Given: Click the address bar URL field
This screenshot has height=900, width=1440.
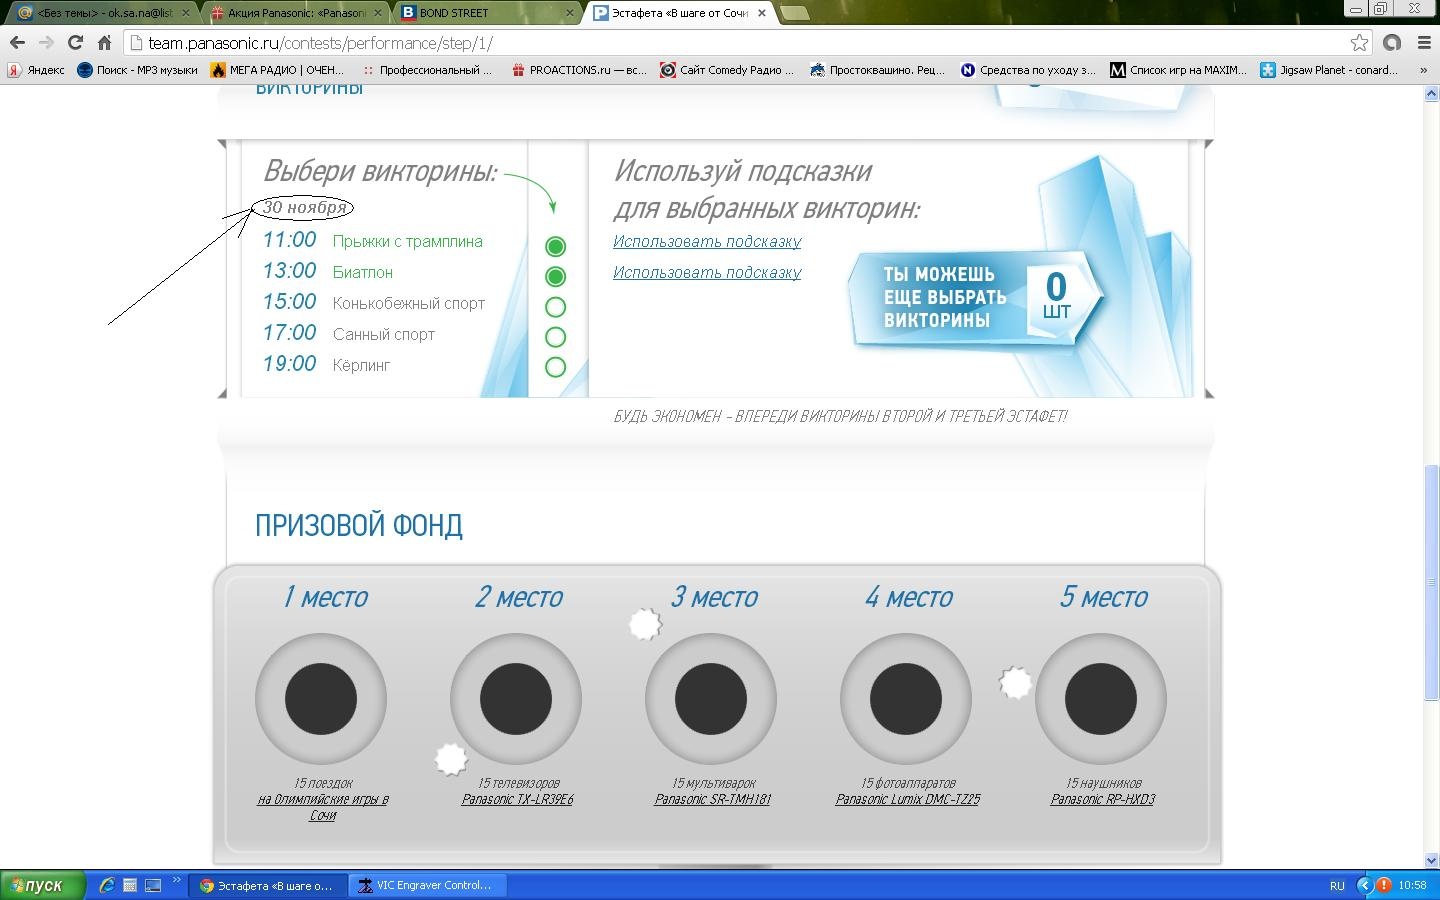Looking at the screenshot, I should click(700, 43).
